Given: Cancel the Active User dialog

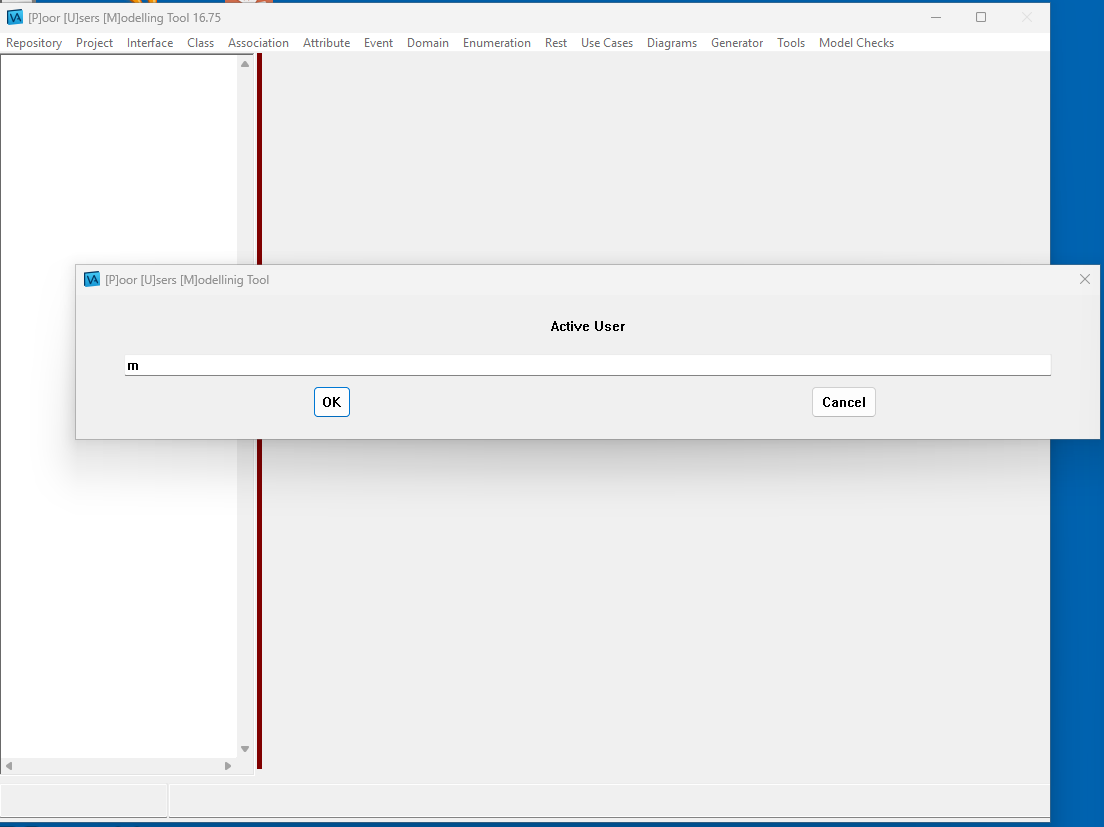Looking at the screenshot, I should [x=843, y=402].
